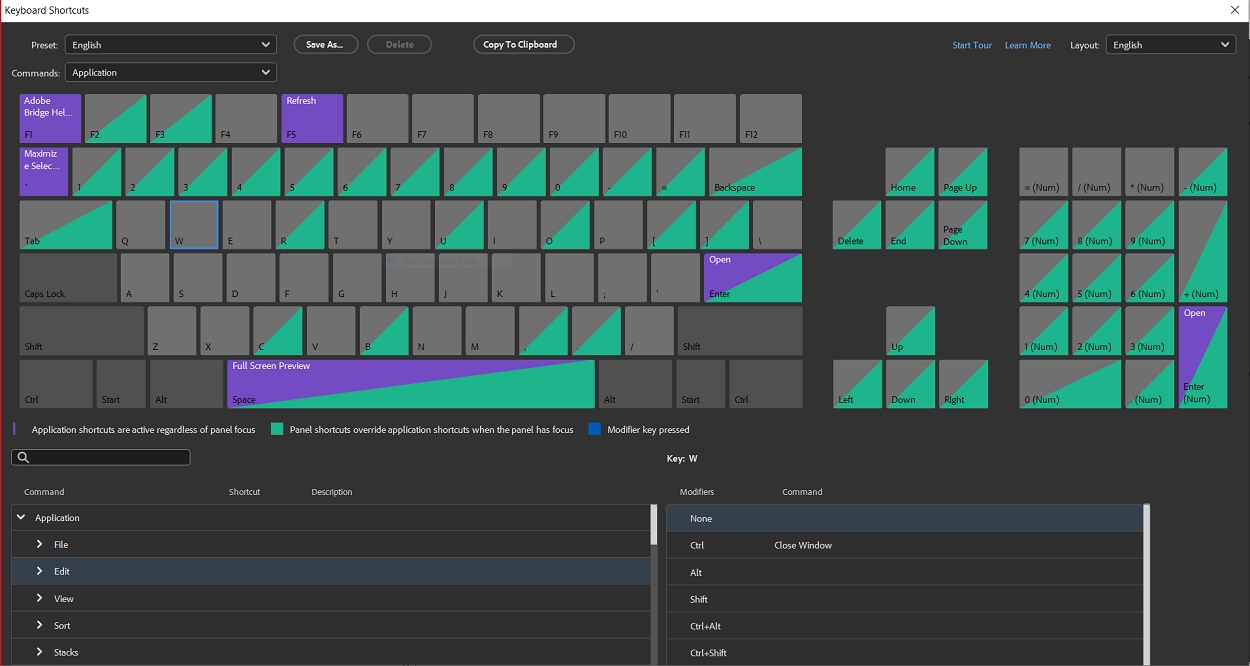Open the Layout dropdown
Image resolution: width=1250 pixels, height=666 pixels.
[1170, 44]
